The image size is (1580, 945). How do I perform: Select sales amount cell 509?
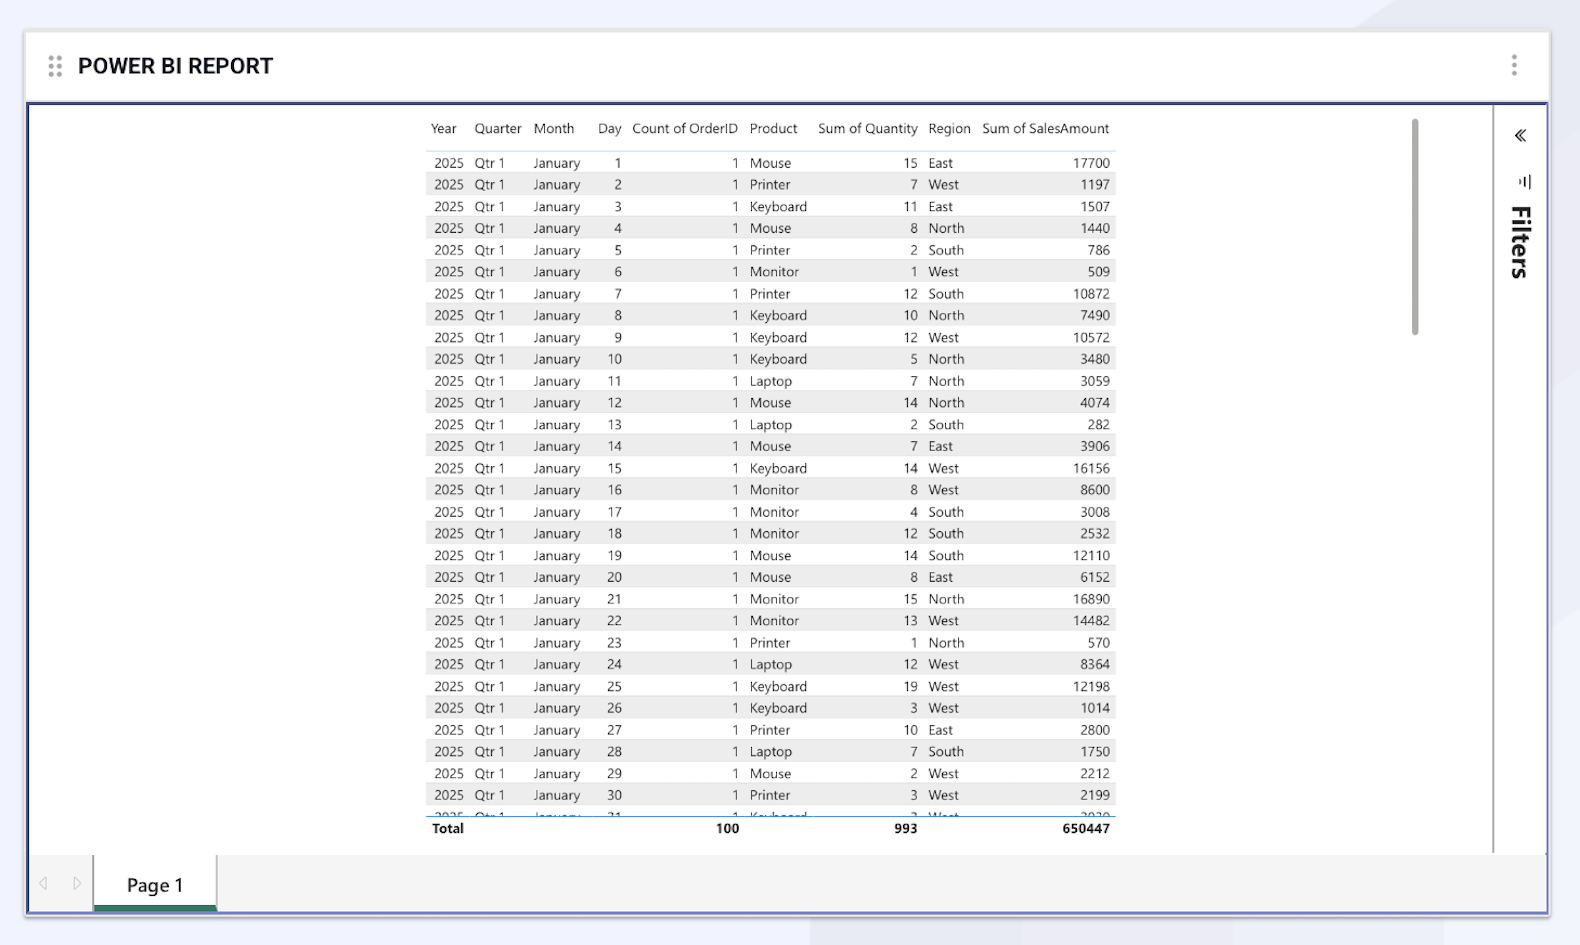(x=1098, y=272)
